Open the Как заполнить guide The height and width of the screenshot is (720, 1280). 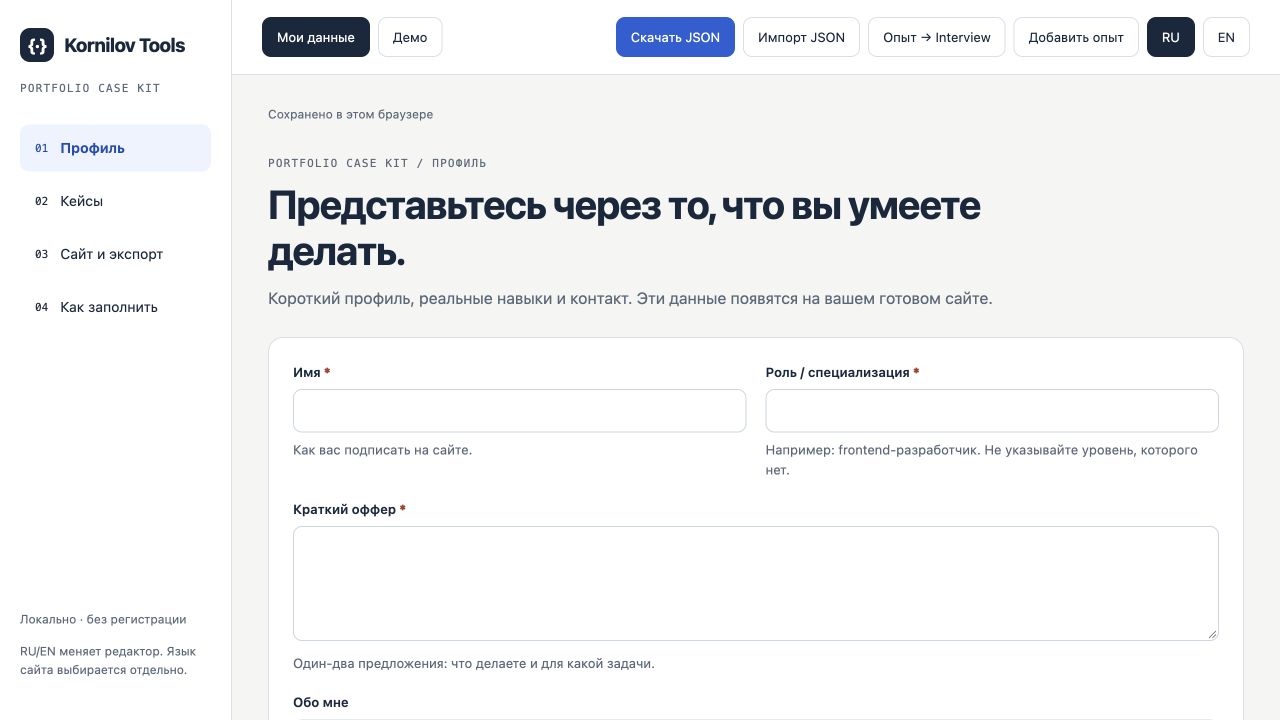[115, 307]
